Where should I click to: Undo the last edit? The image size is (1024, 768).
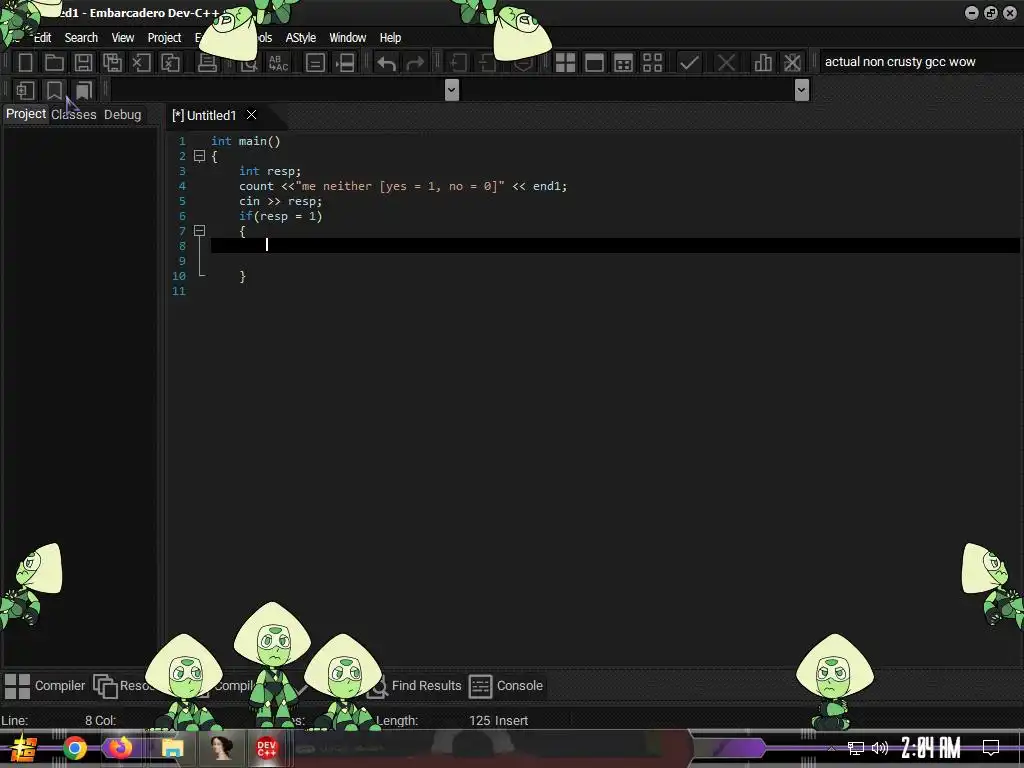click(x=387, y=63)
